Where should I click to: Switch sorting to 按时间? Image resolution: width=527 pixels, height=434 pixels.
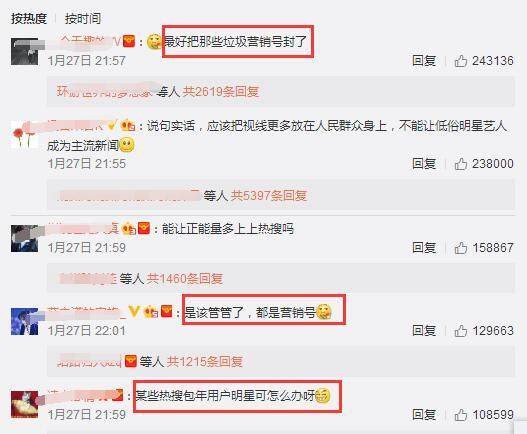[x=83, y=18]
